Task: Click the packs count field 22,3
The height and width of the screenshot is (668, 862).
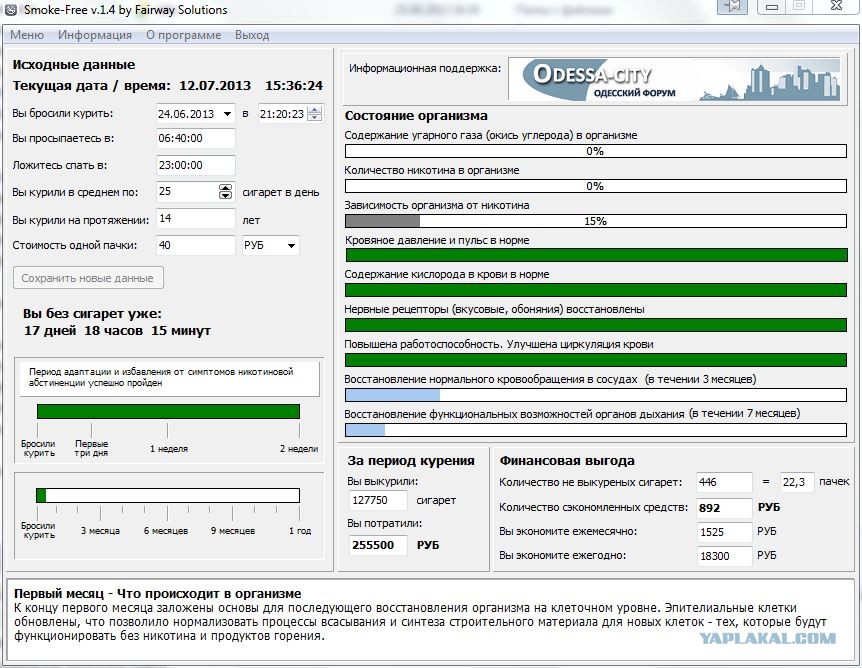Action: (x=797, y=482)
